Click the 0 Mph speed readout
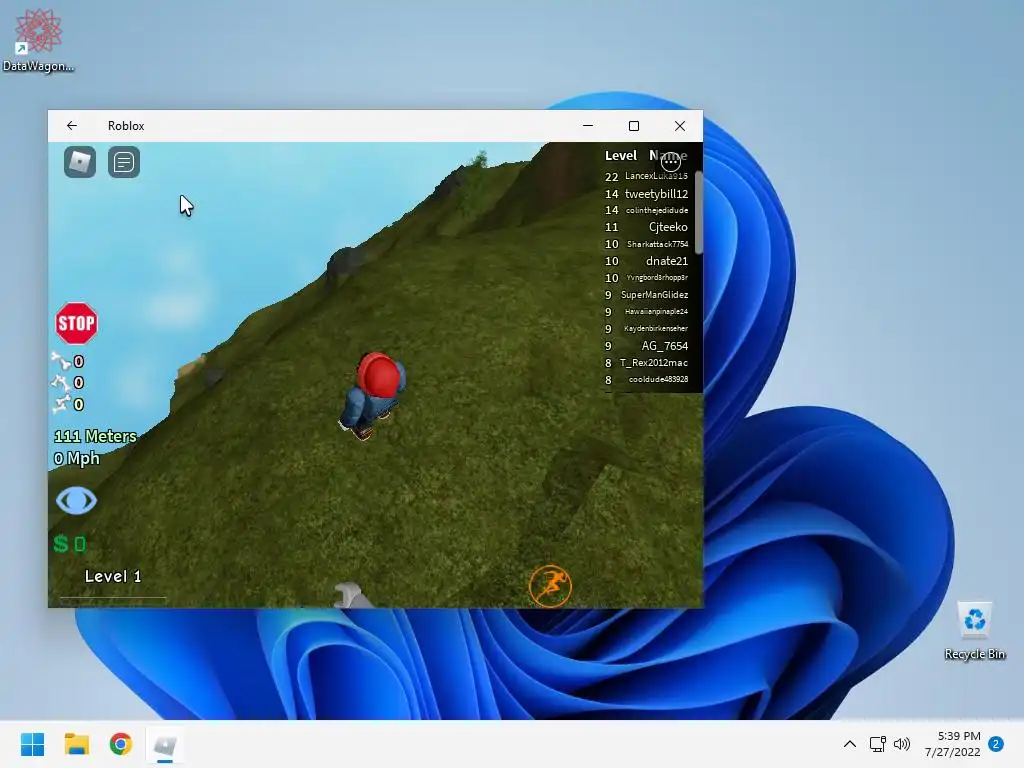Viewport: 1024px width, 768px height. (x=77, y=458)
